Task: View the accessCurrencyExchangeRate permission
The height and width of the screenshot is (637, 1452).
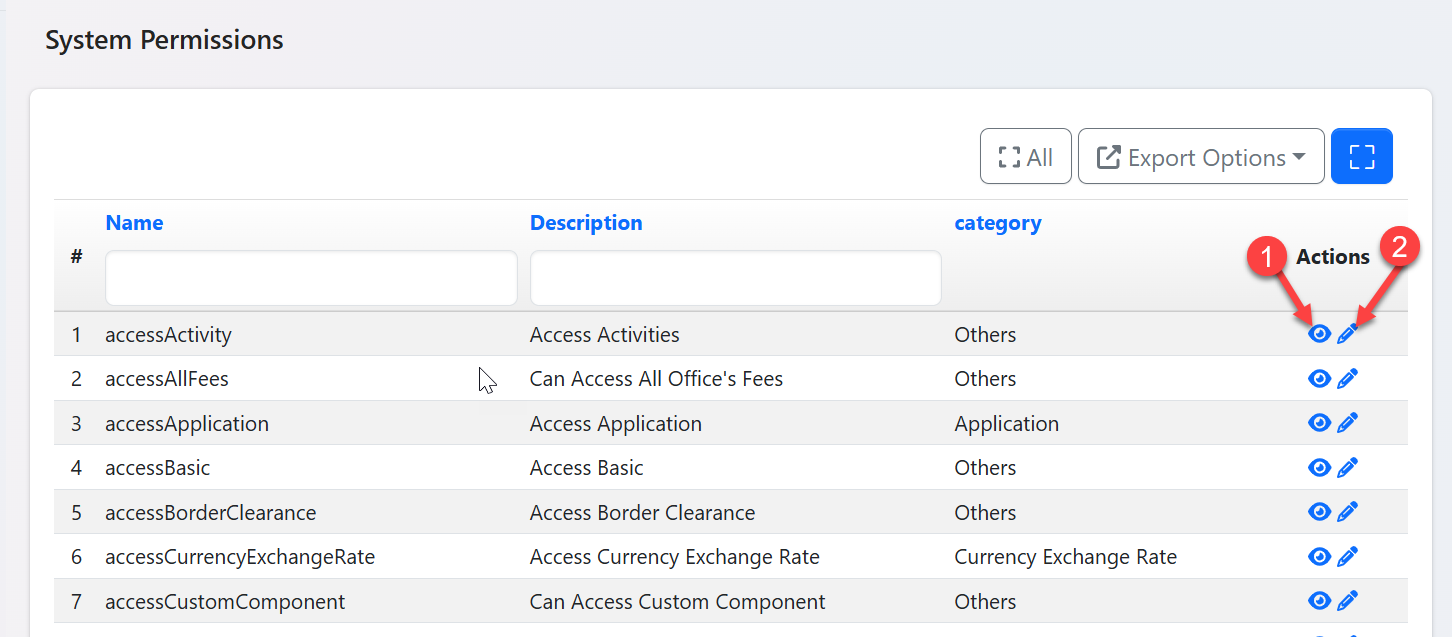Action: click(1319, 556)
